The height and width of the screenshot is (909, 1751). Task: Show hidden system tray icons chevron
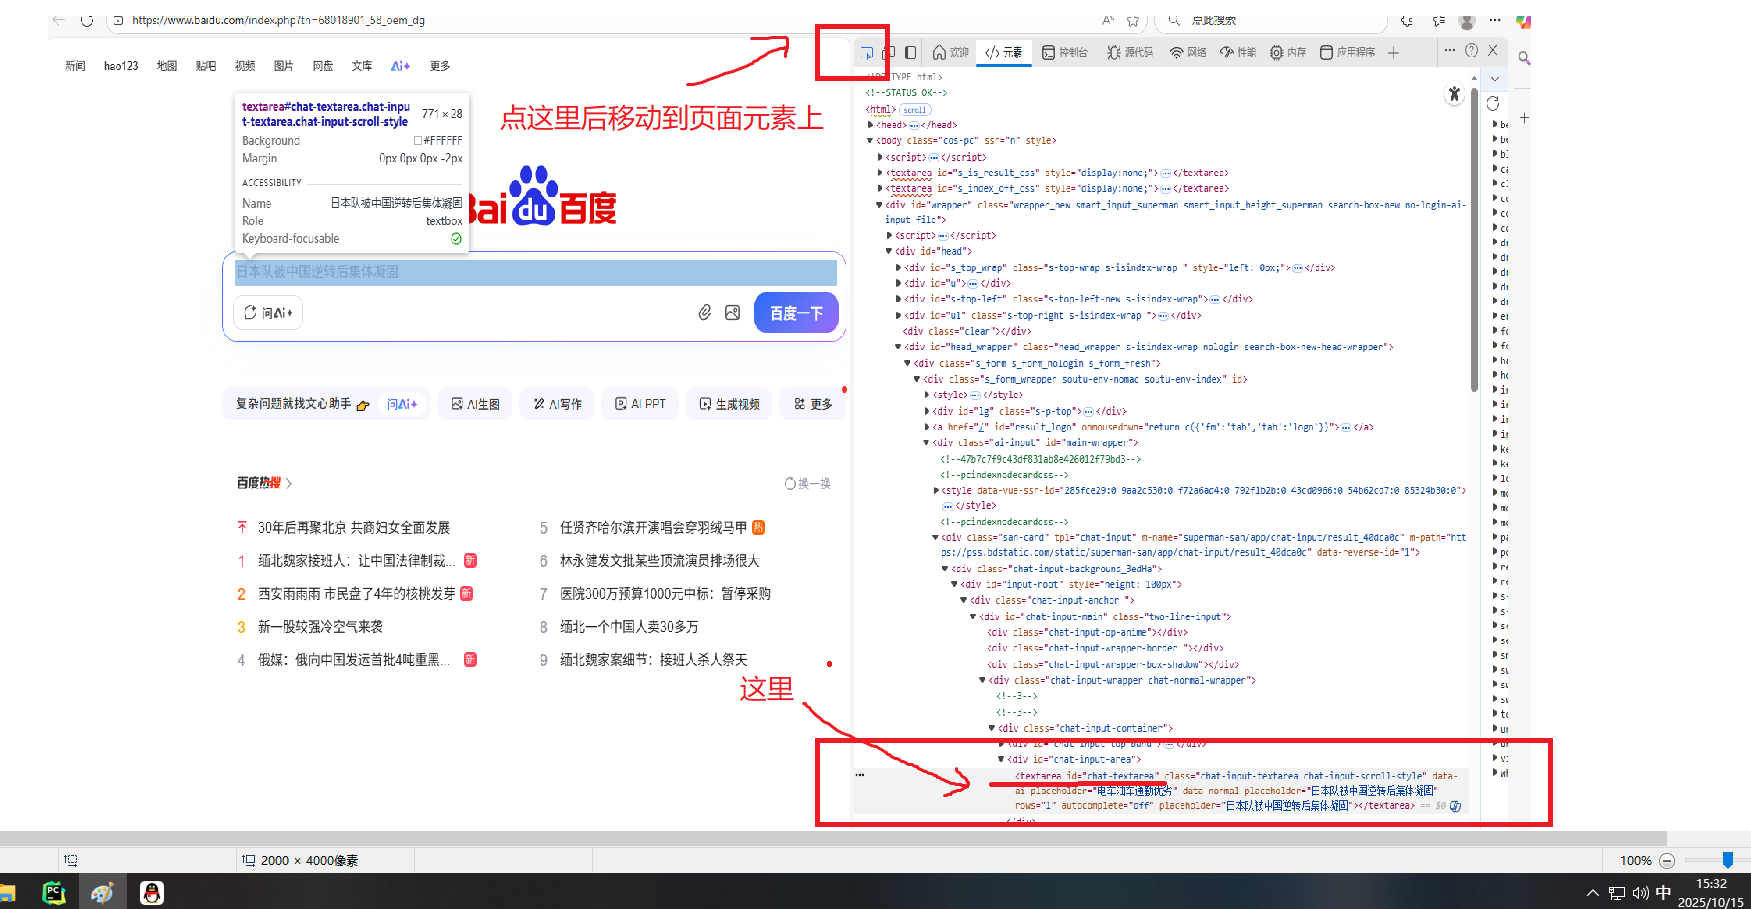coord(1592,893)
